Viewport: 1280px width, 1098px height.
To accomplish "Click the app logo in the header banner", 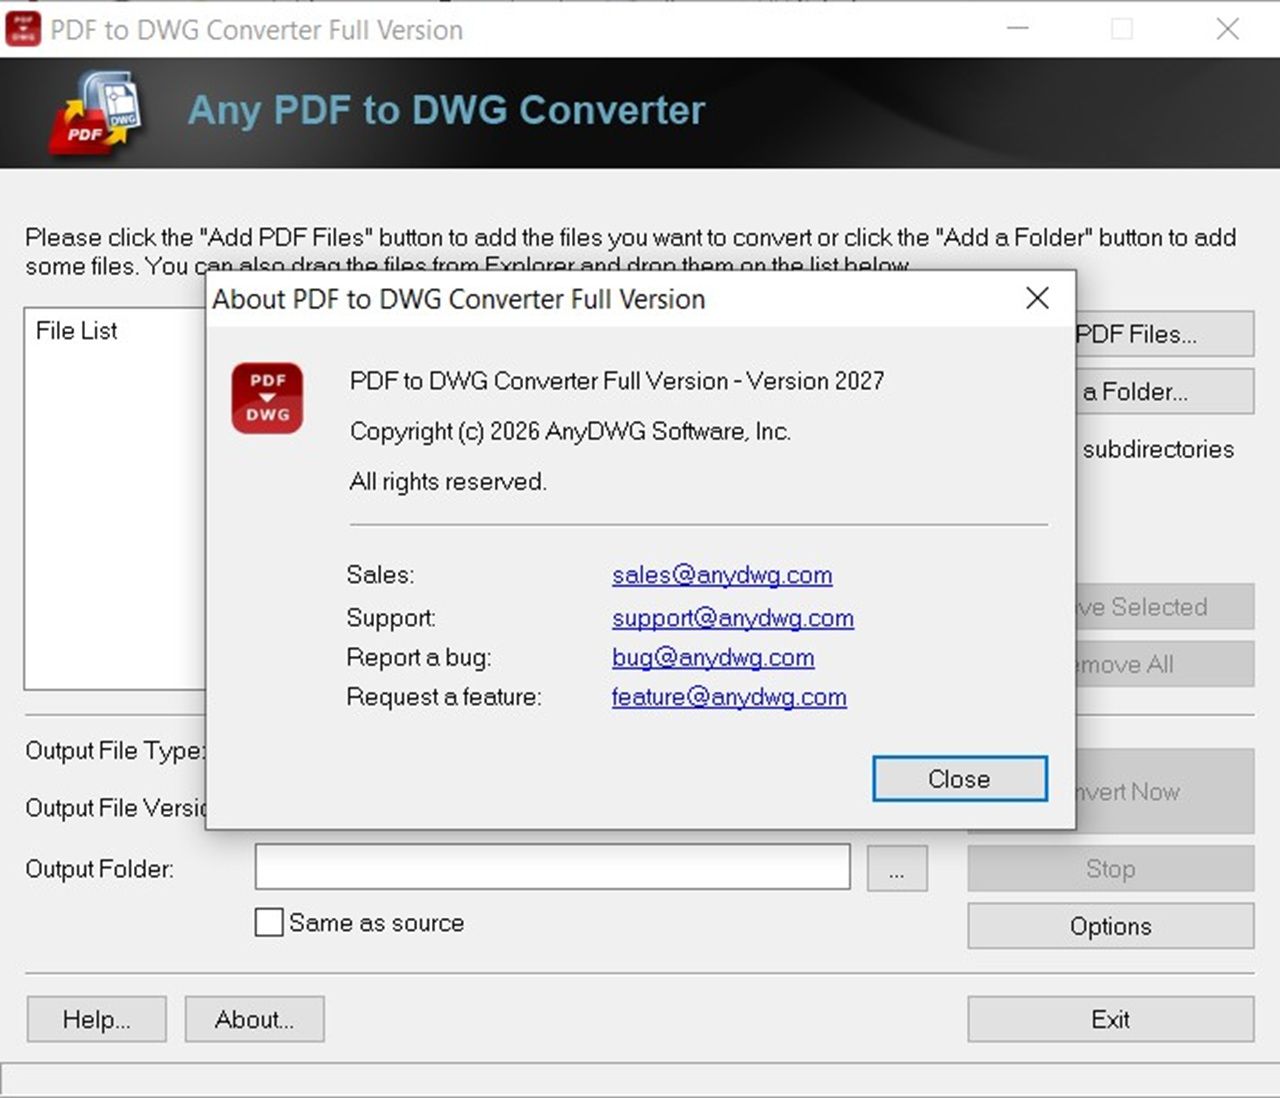I will [x=96, y=113].
